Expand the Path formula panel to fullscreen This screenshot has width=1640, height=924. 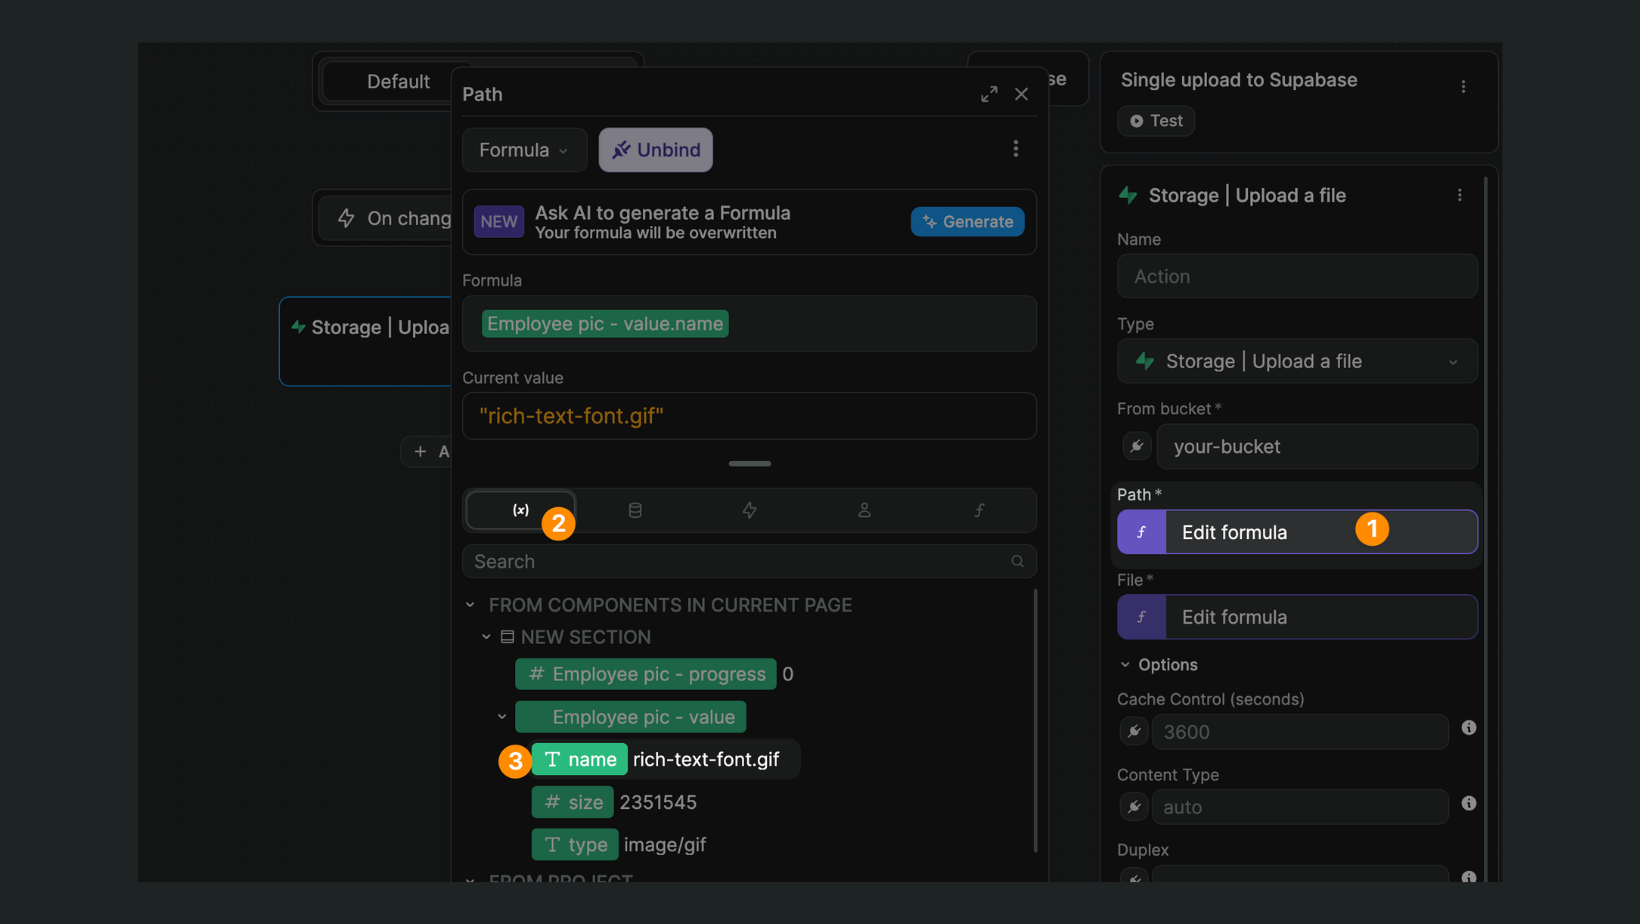tap(989, 94)
